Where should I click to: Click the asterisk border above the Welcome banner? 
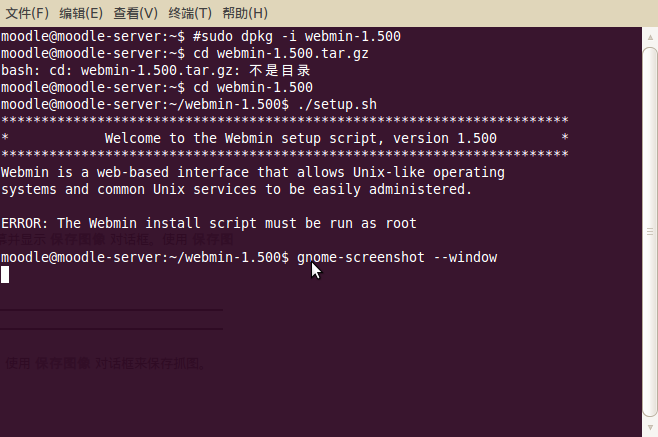click(x=285, y=121)
